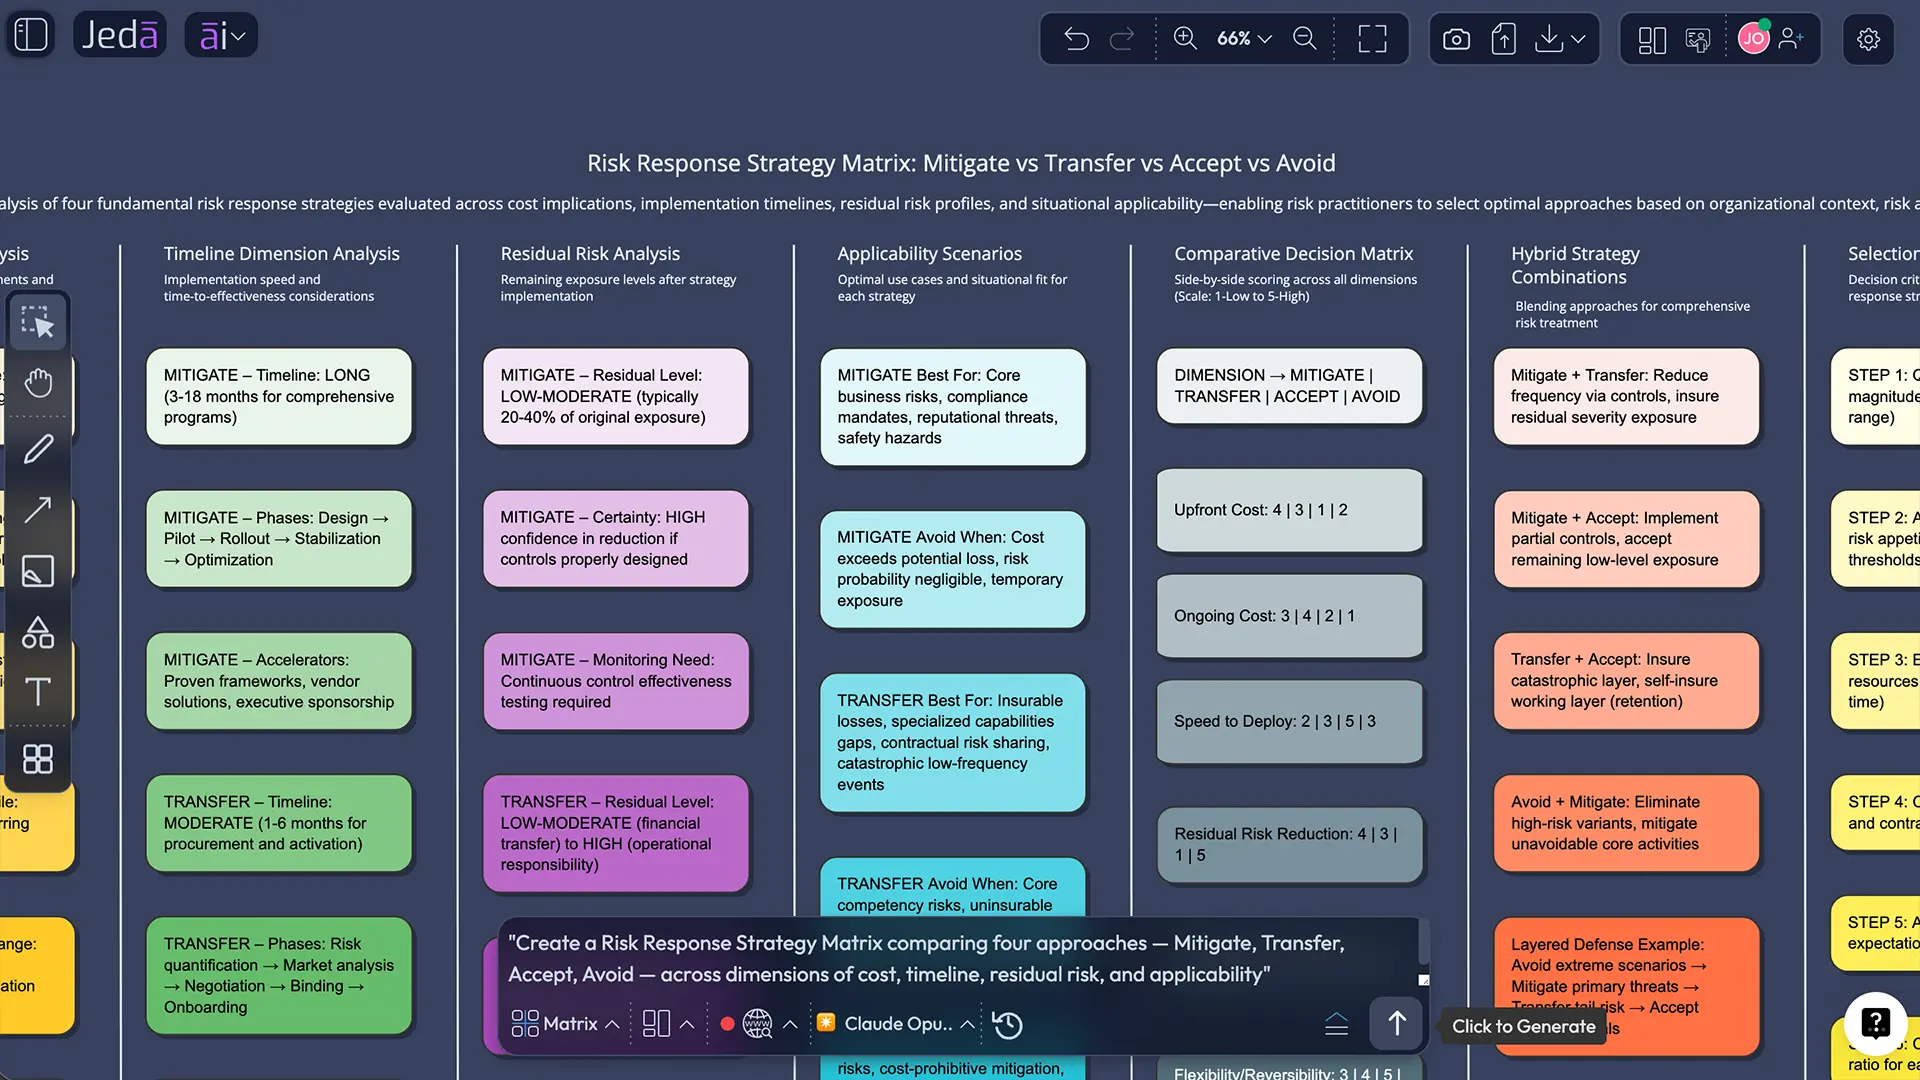
Task: Select the TRANSFER Best For note
Action: (953, 742)
